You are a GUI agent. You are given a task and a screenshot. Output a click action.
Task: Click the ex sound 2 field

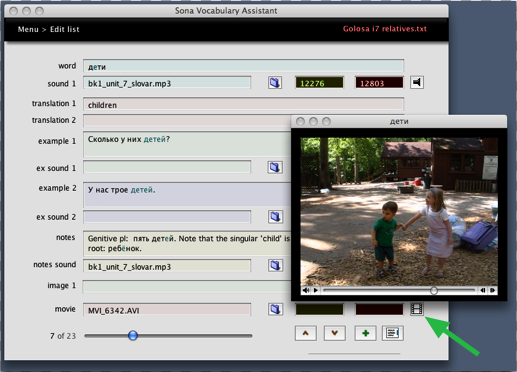(x=167, y=217)
